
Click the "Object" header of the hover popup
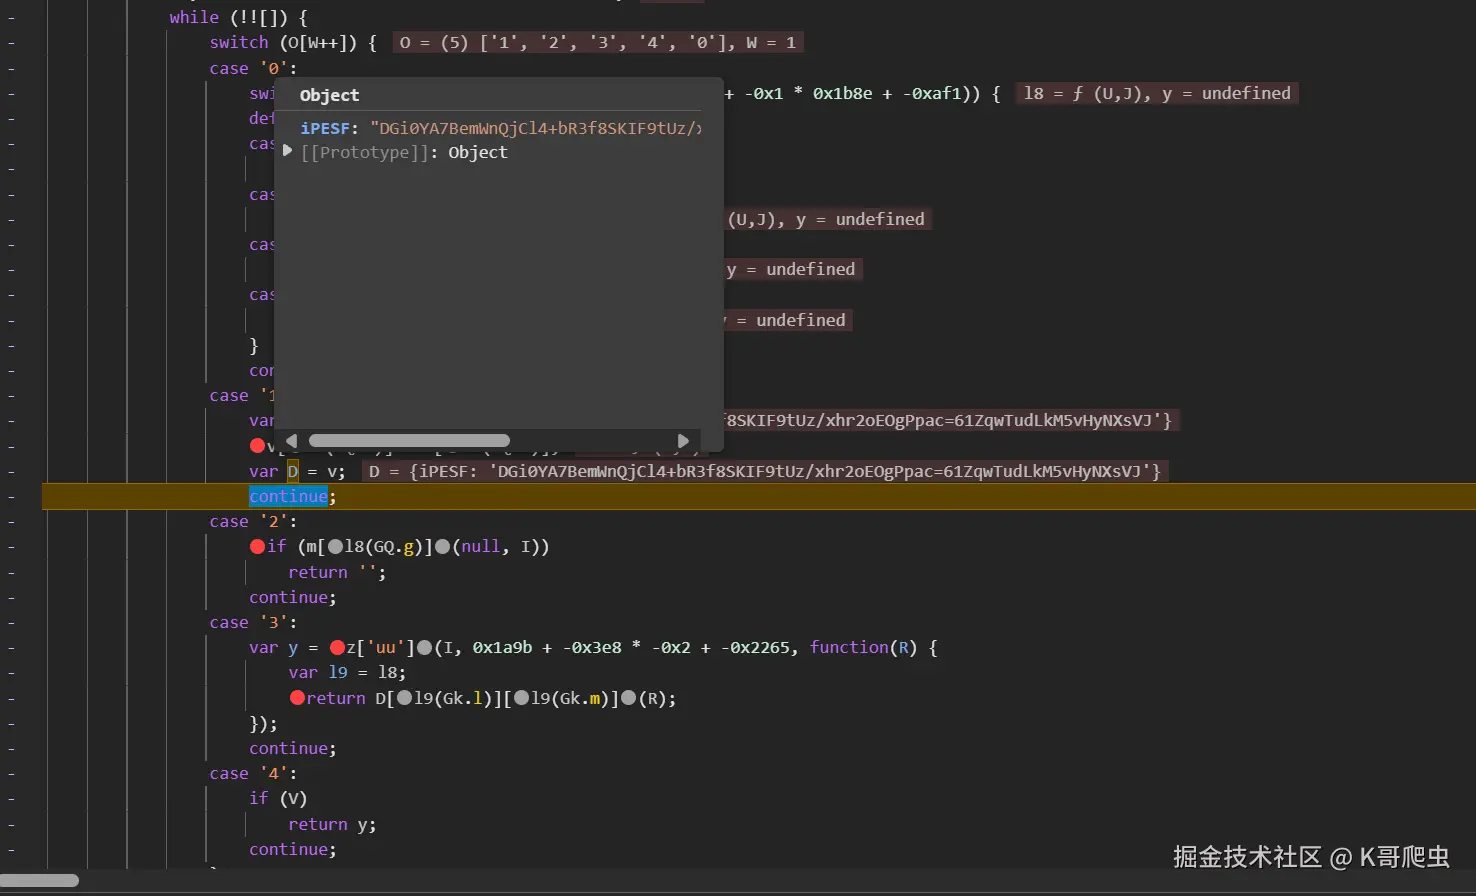(329, 95)
